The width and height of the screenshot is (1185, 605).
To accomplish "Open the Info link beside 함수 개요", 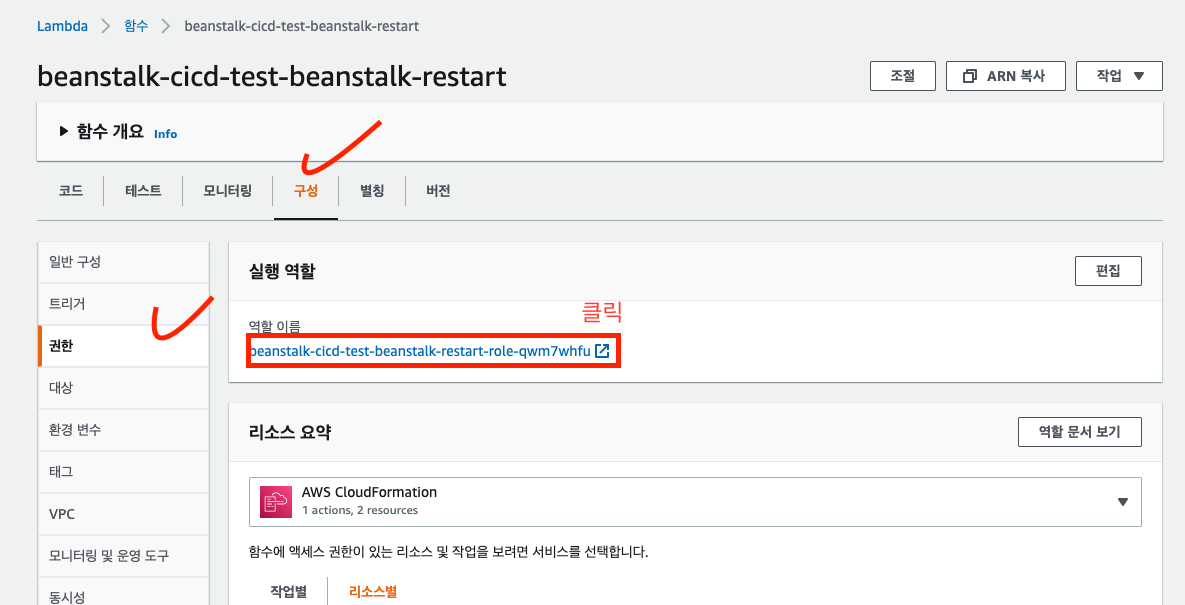I will tap(166, 134).
